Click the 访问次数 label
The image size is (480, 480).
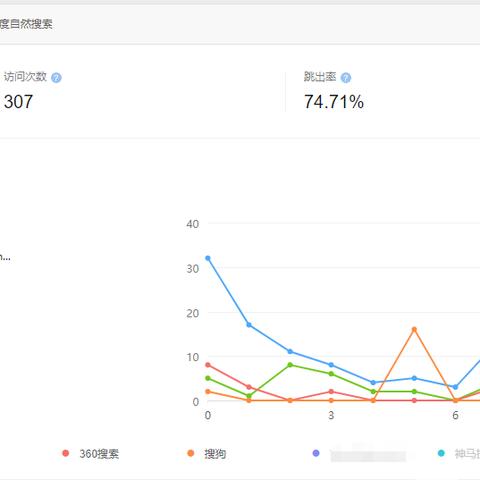25,77
